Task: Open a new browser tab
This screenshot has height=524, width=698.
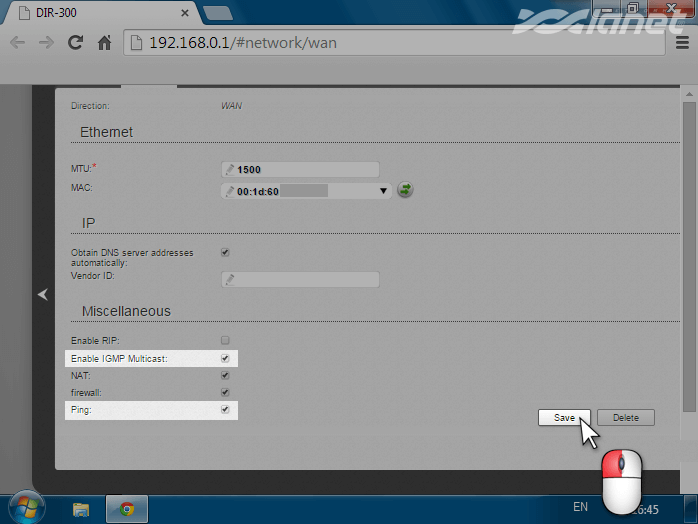Action: [x=217, y=13]
